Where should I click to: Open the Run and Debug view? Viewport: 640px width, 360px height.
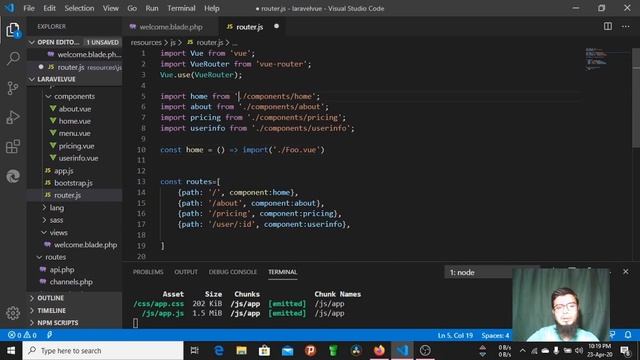point(13,117)
